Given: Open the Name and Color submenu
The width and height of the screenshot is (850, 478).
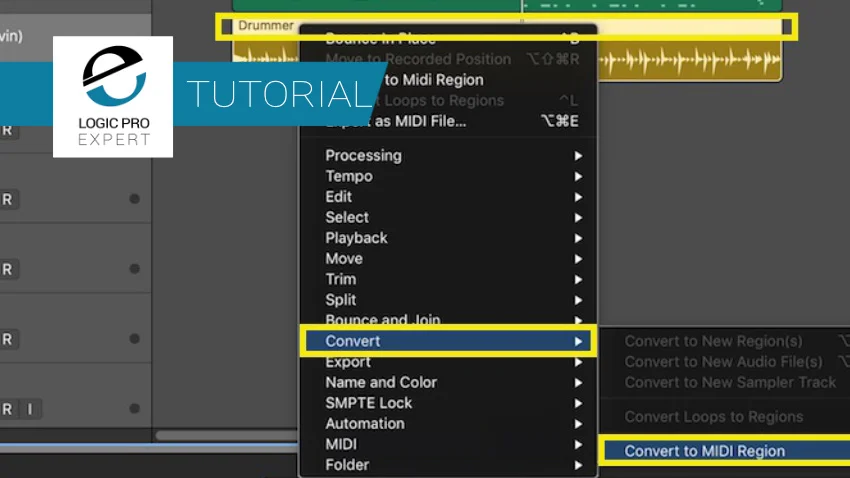Looking at the screenshot, I should (448, 382).
